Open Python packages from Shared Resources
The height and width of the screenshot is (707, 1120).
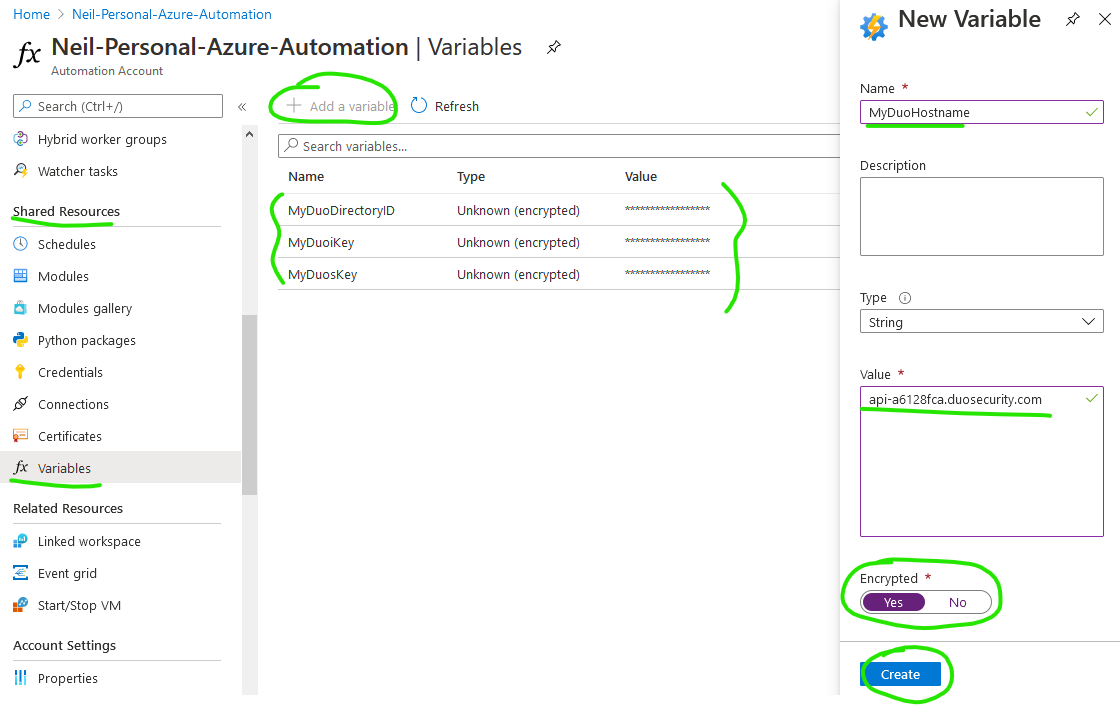tap(87, 340)
